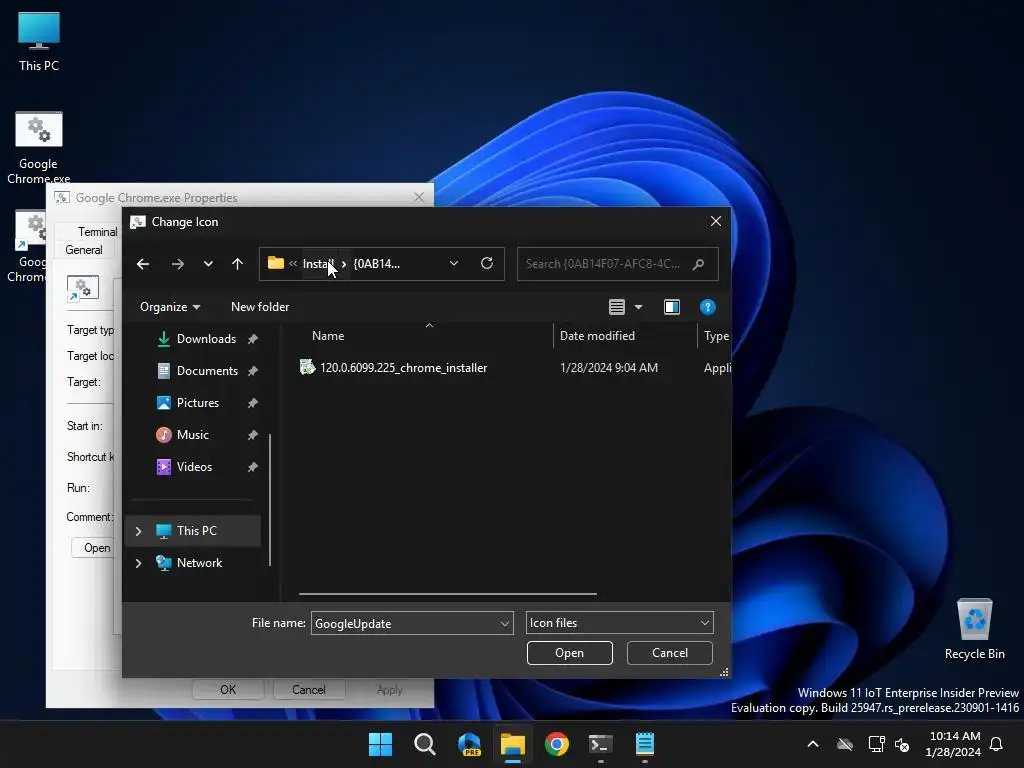The width and height of the screenshot is (1024, 768).
Task: Click the File name input field
Action: 405,624
